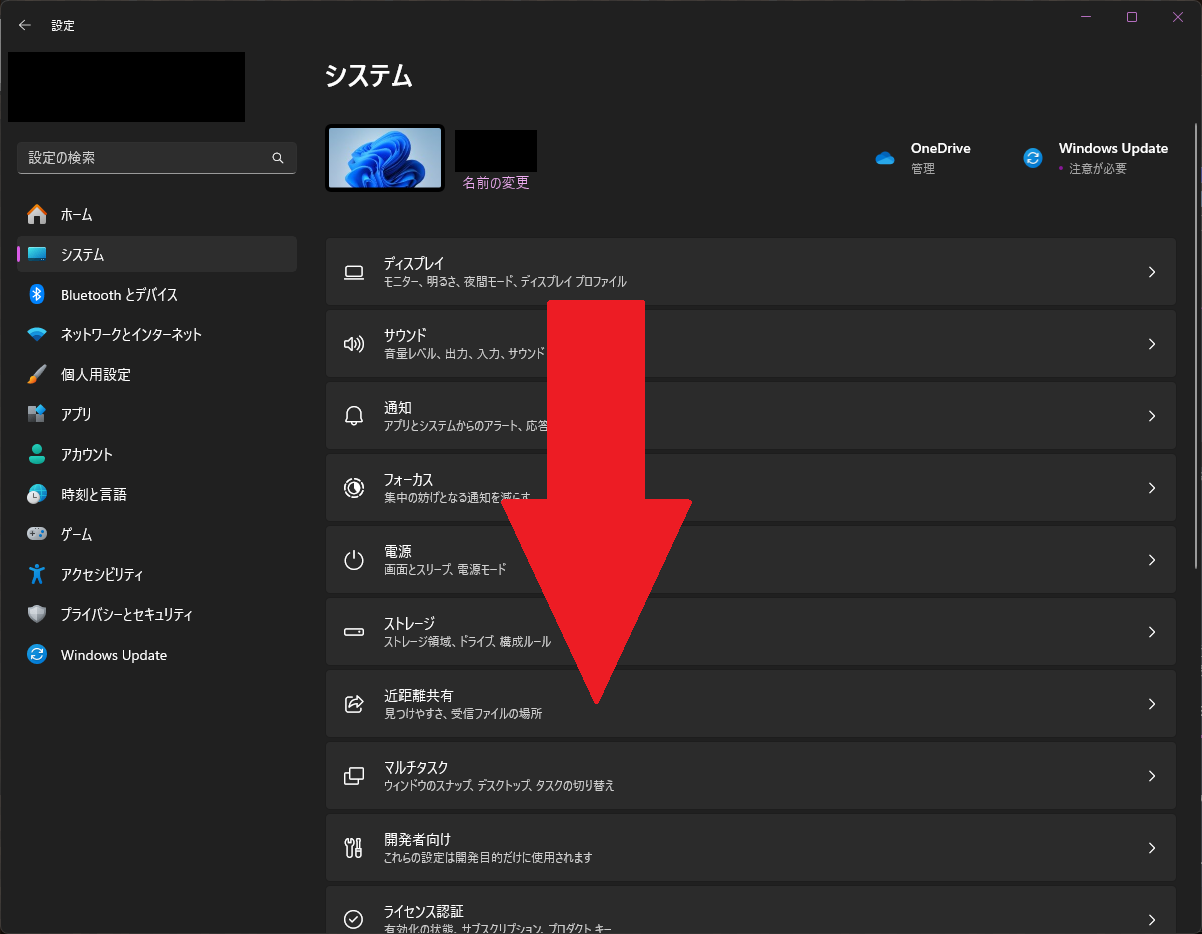Select the 個人用設定 paintbrush icon
Image resolution: width=1202 pixels, height=934 pixels.
pyautogui.click(x=37, y=374)
